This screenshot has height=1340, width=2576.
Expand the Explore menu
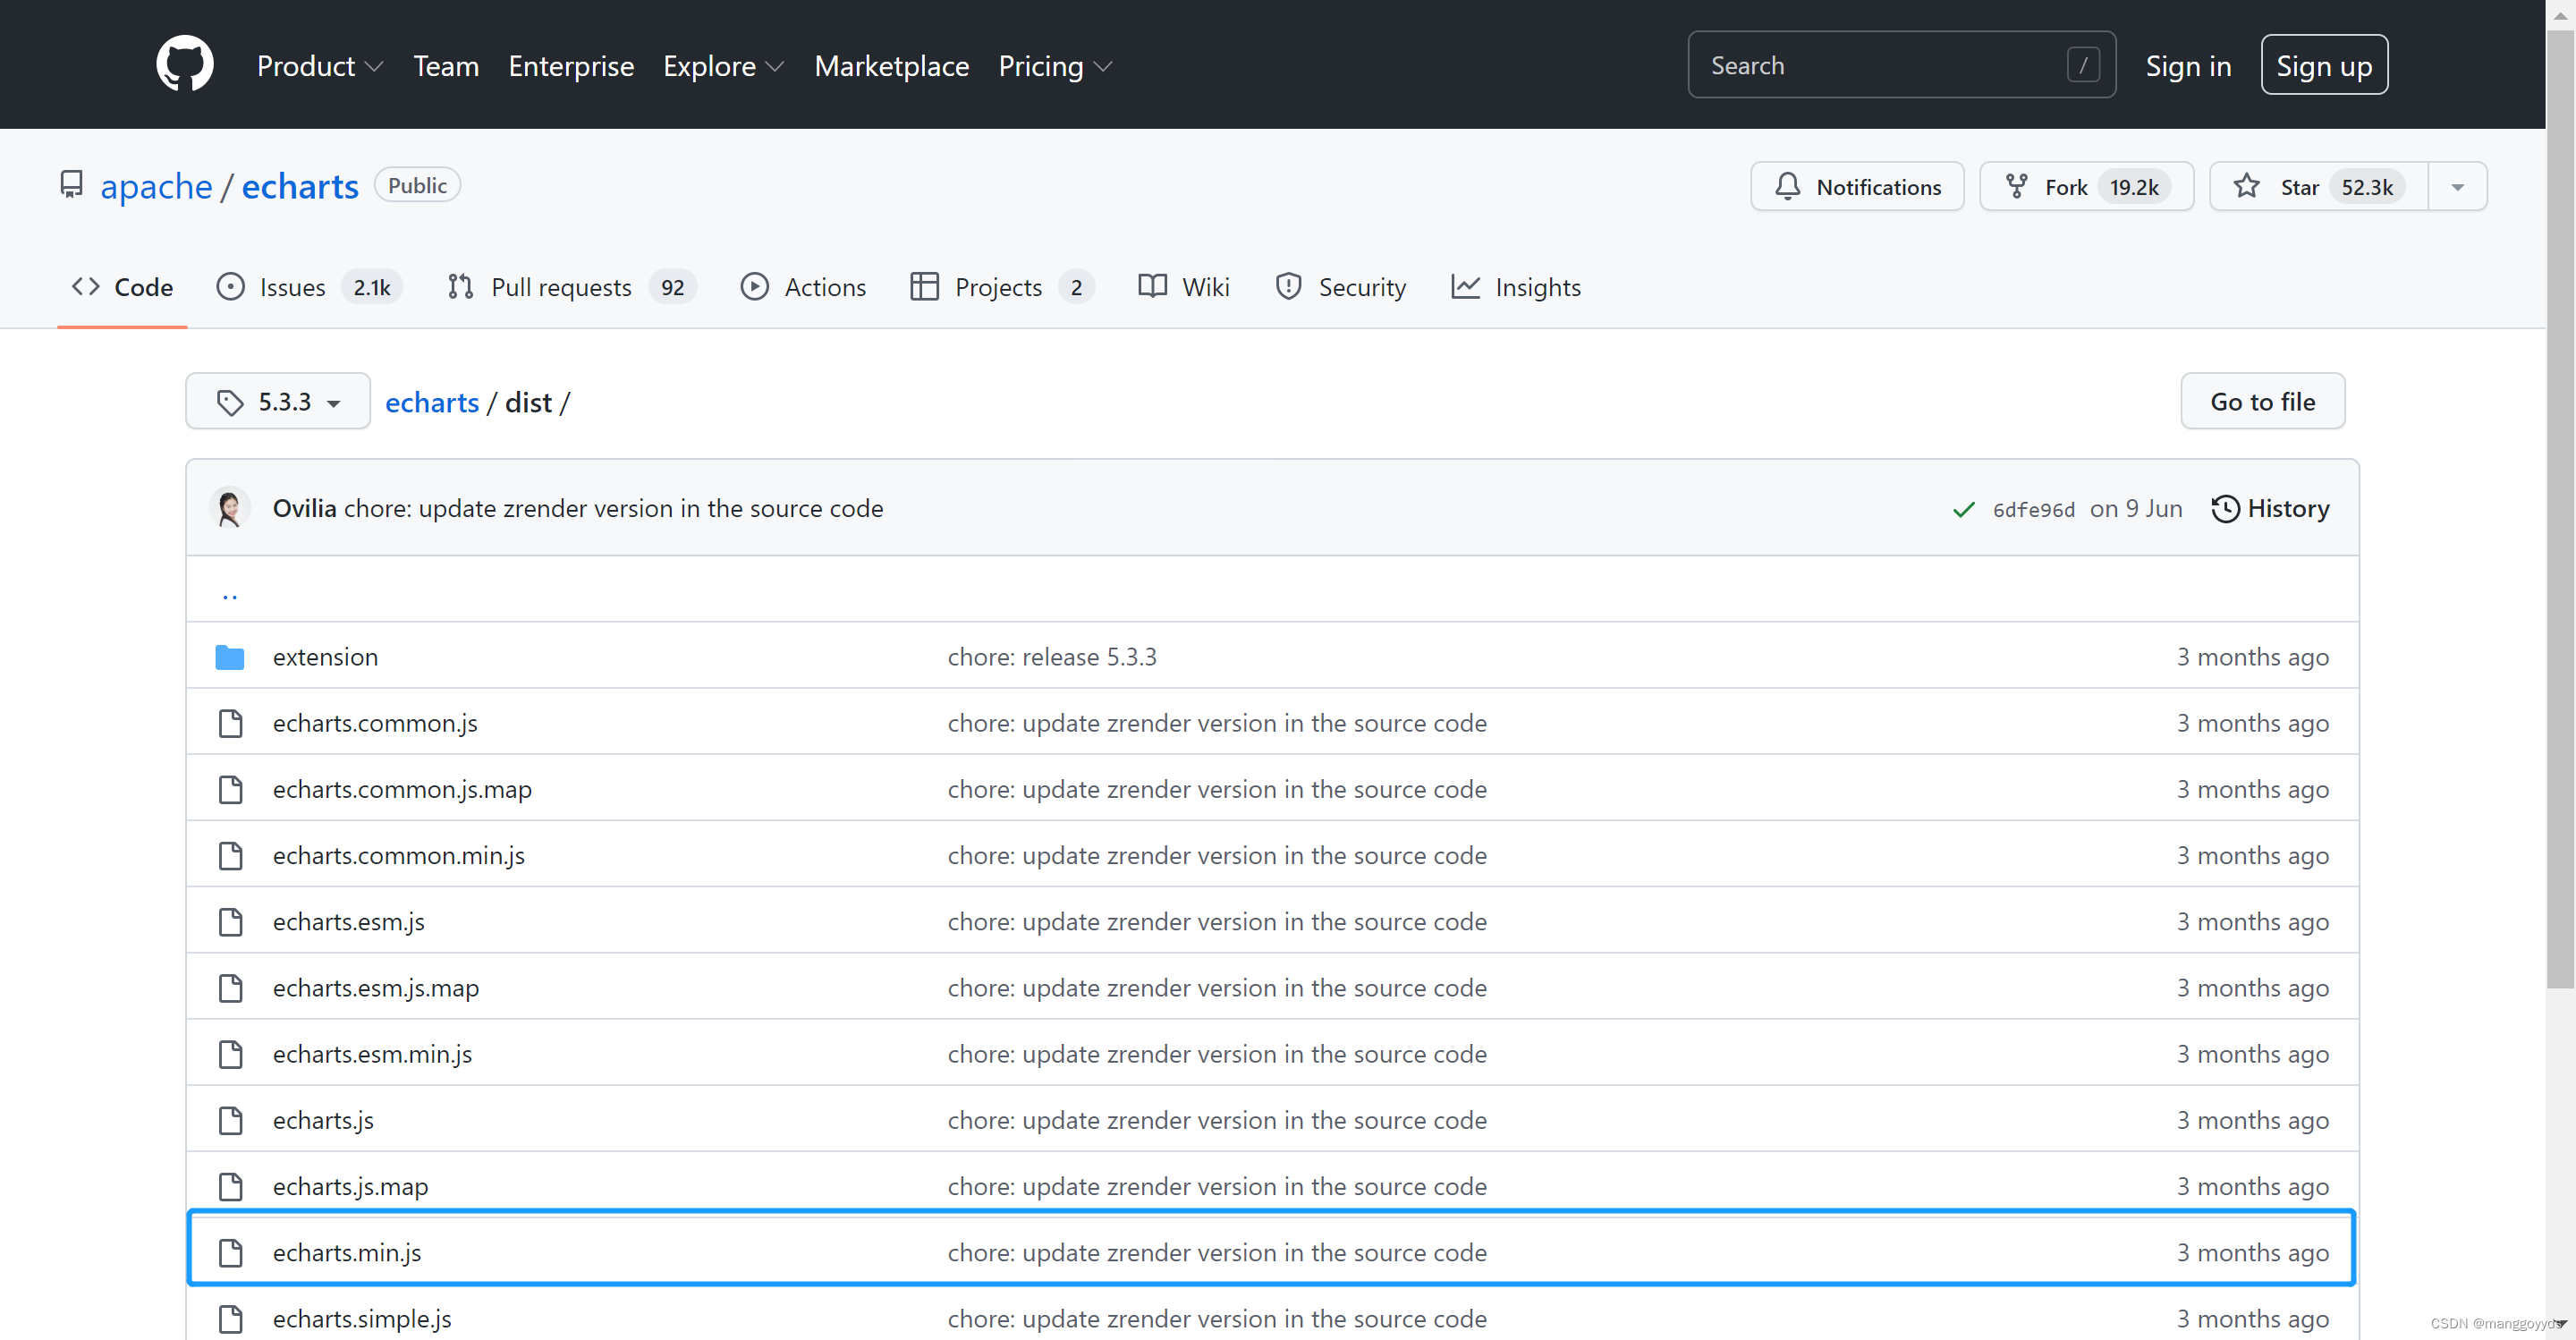pyautogui.click(x=723, y=66)
